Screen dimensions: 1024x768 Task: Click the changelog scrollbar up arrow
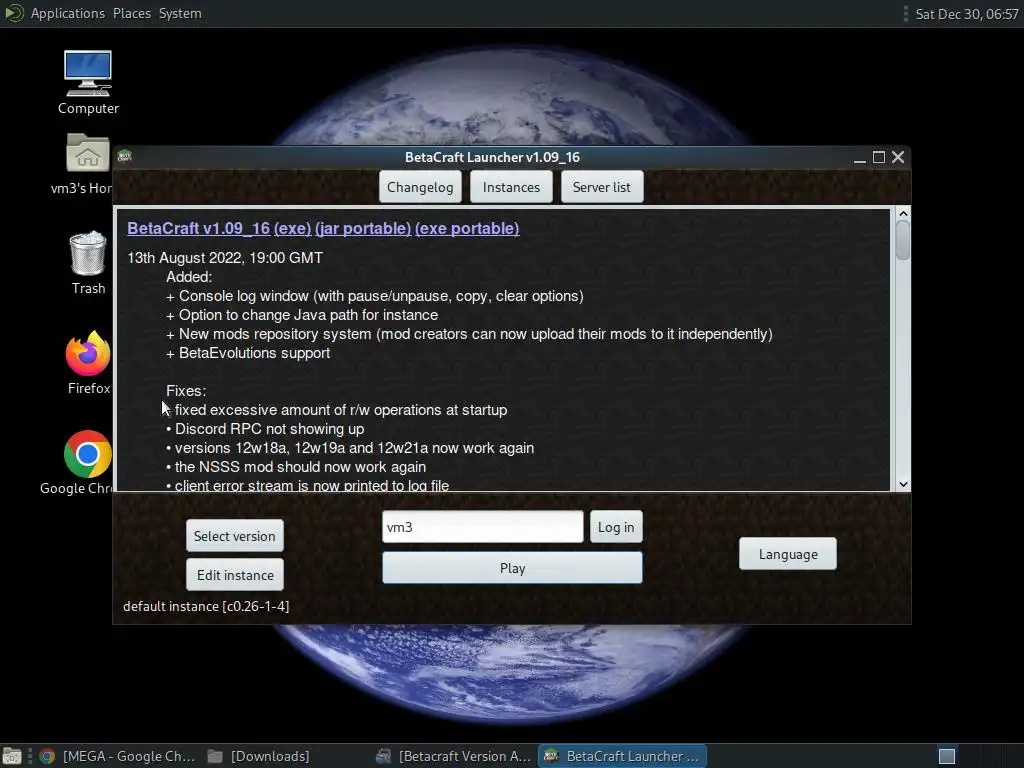[903, 214]
